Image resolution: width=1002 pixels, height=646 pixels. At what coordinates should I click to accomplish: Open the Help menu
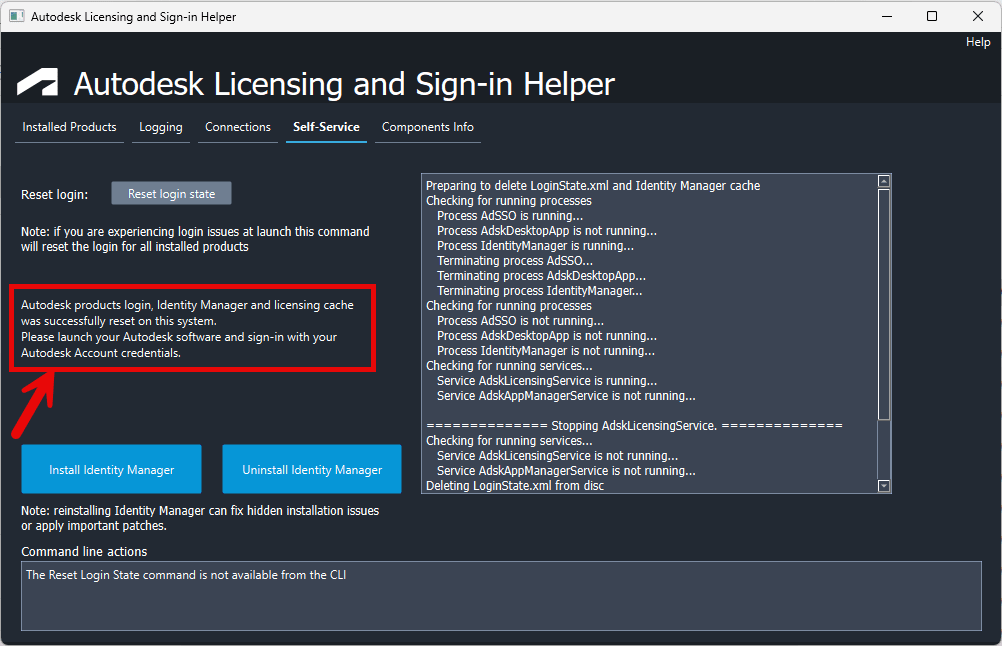[978, 42]
